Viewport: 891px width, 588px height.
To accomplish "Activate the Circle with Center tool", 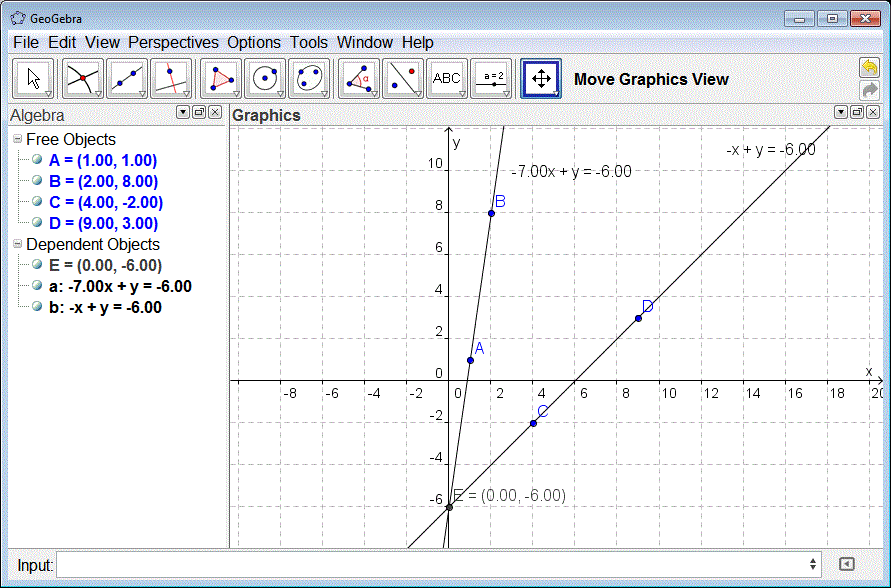I will click(265, 78).
